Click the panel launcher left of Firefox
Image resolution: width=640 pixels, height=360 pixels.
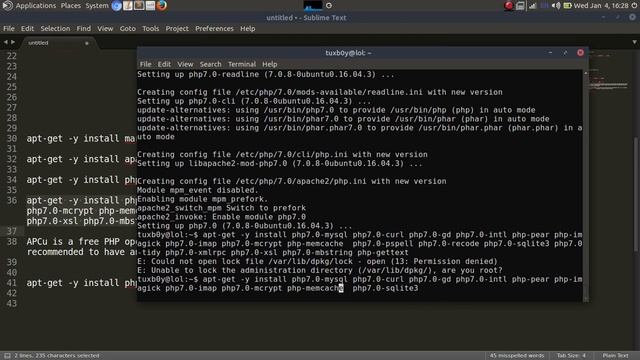[x=151, y=6]
